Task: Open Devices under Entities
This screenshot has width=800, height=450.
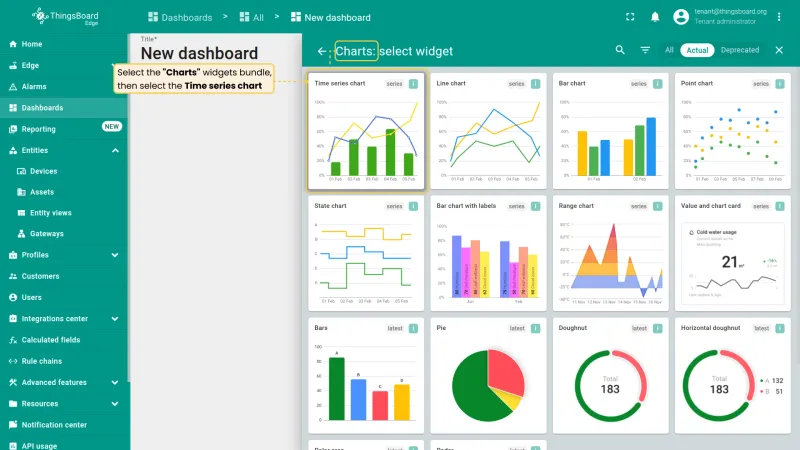Action: tap(63, 171)
